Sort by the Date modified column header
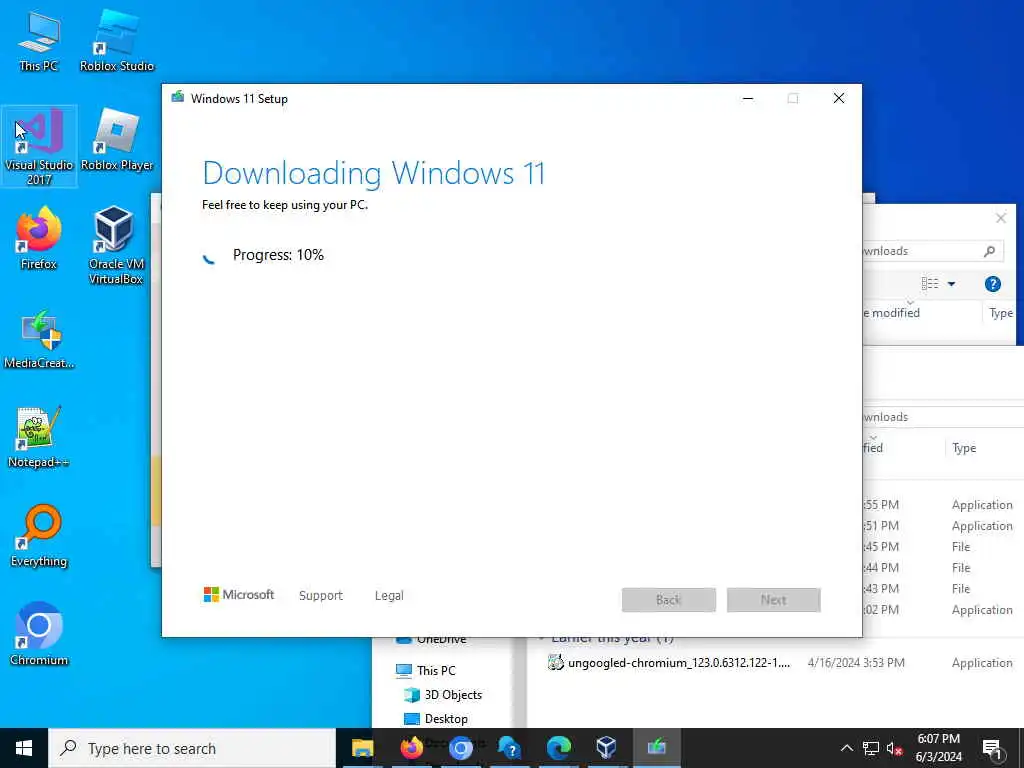This screenshot has width=1024, height=768. click(891, 313)
